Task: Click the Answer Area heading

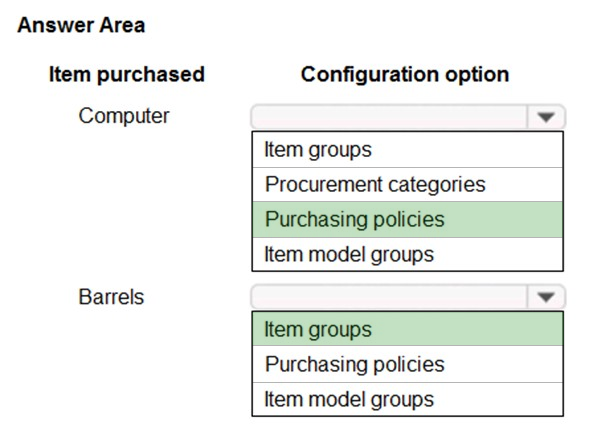Action: tap(81, 26)
